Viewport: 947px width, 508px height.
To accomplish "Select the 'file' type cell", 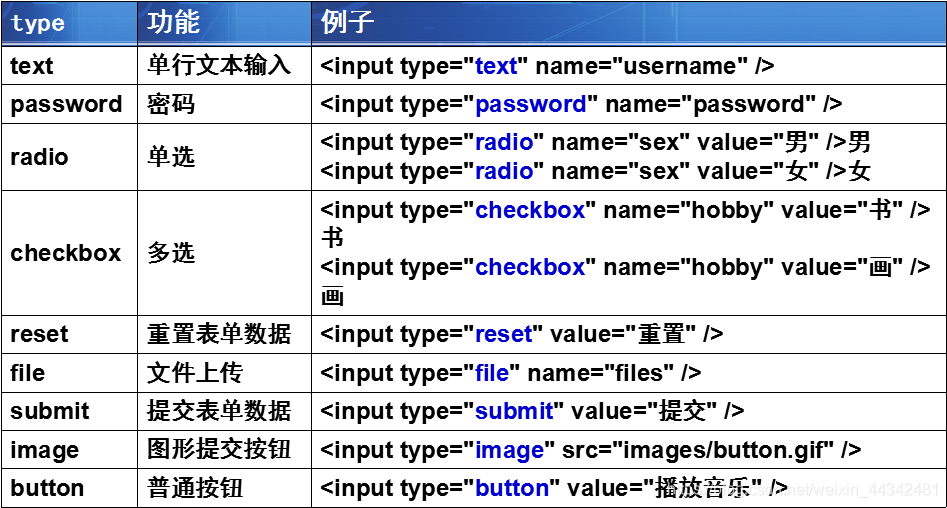I will 69,373.
